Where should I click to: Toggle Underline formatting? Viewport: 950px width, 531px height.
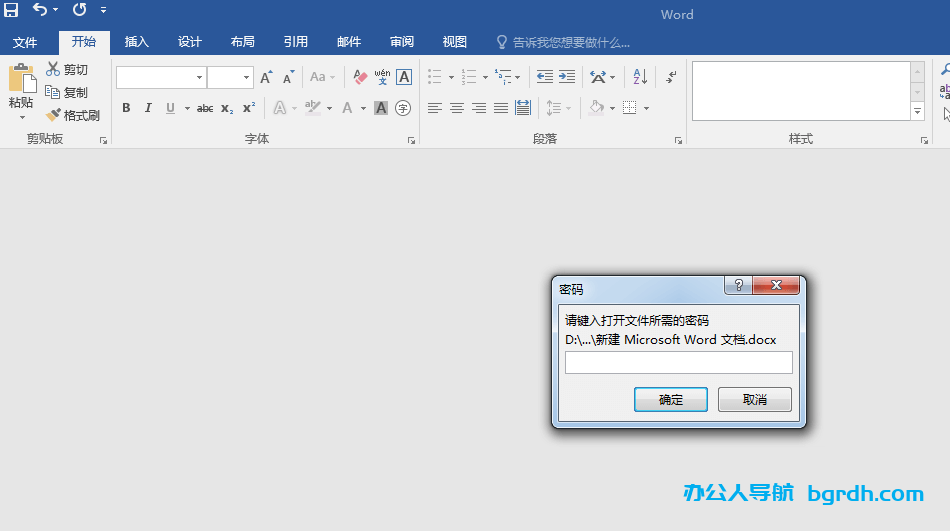(170, 108)
